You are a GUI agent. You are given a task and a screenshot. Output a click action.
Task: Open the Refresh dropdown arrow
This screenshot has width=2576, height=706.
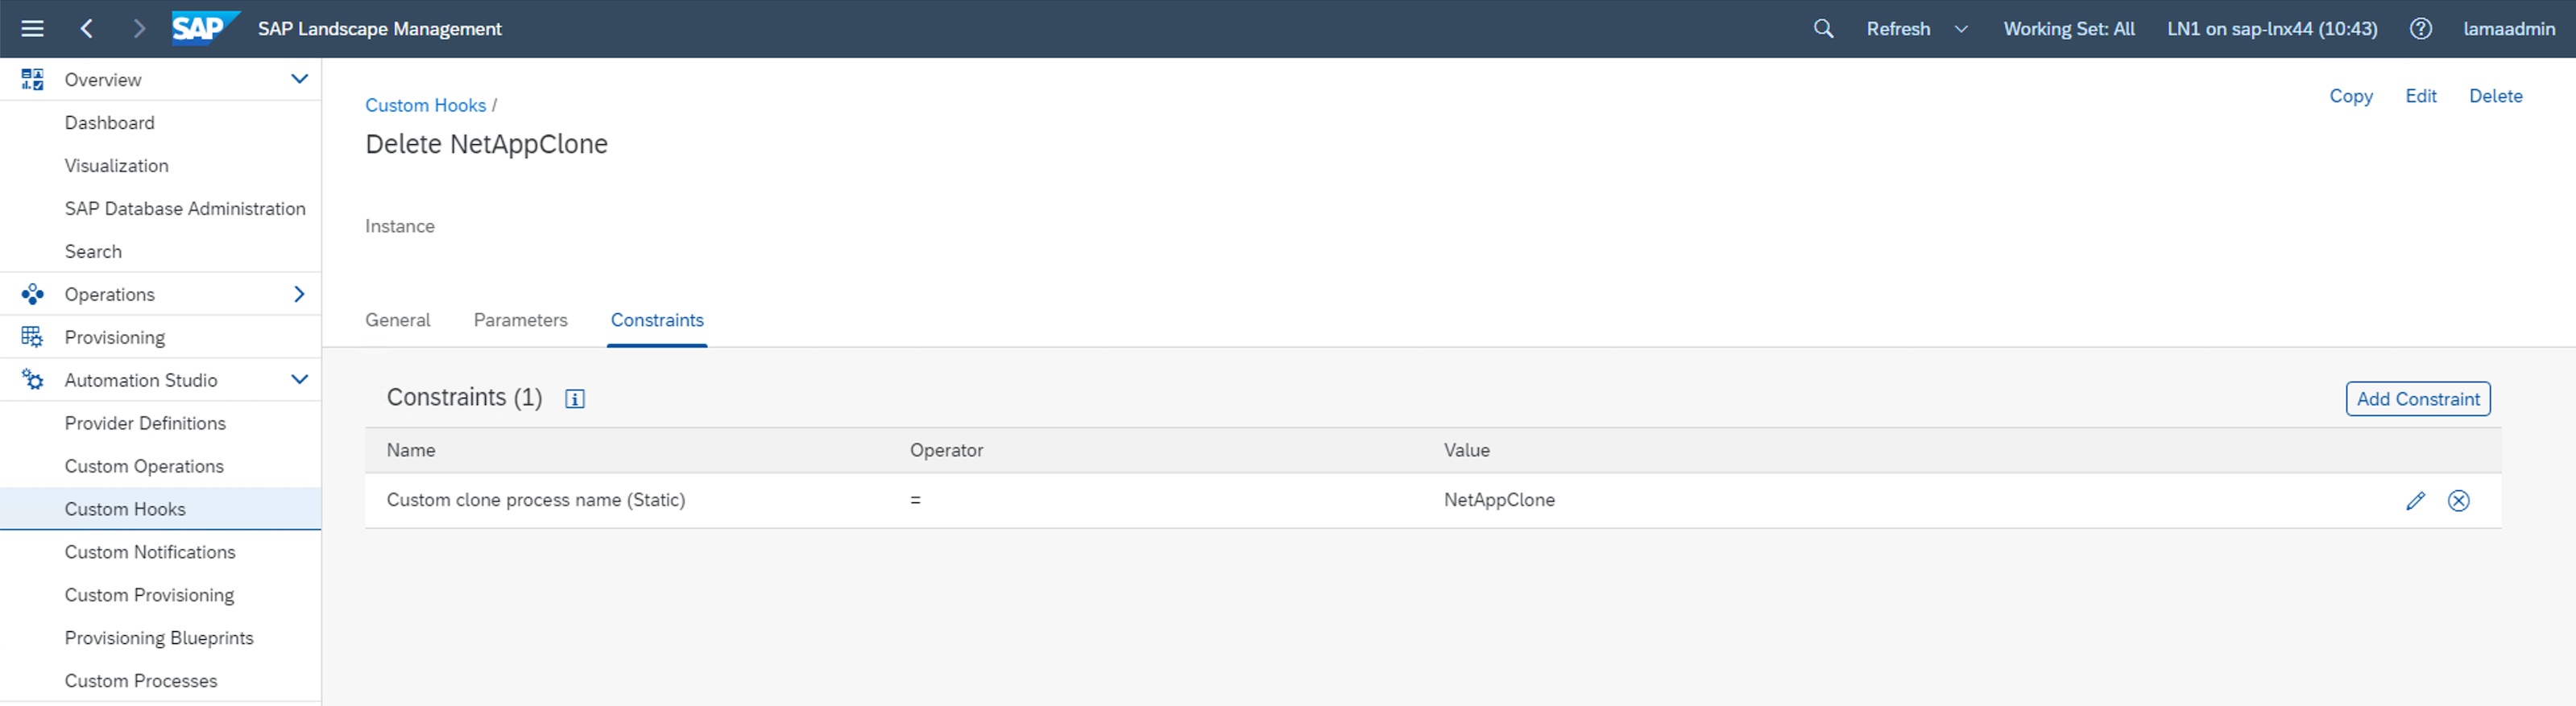(1961, 29)
